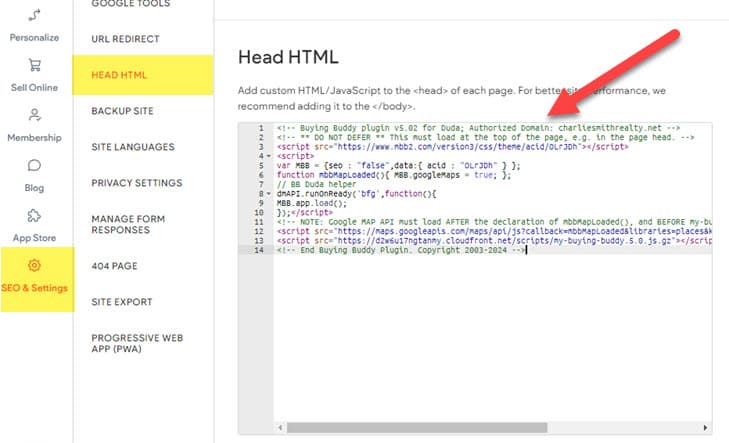Open Backup Site settings
The width and height of the screenshot is (729, 443).
coord(122,111)
